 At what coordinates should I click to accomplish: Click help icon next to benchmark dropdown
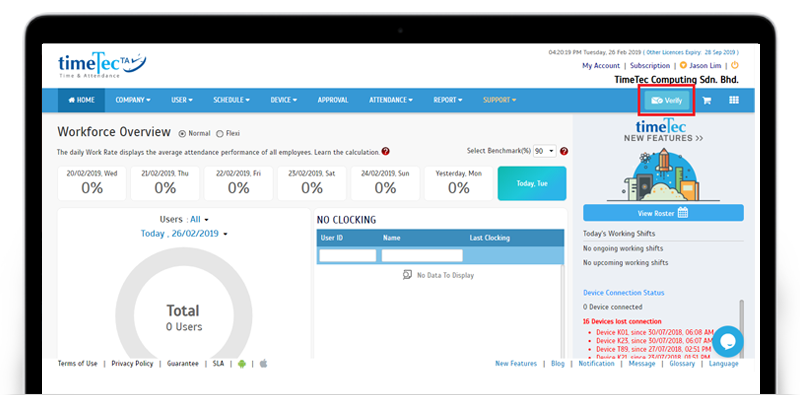(564, 152)
